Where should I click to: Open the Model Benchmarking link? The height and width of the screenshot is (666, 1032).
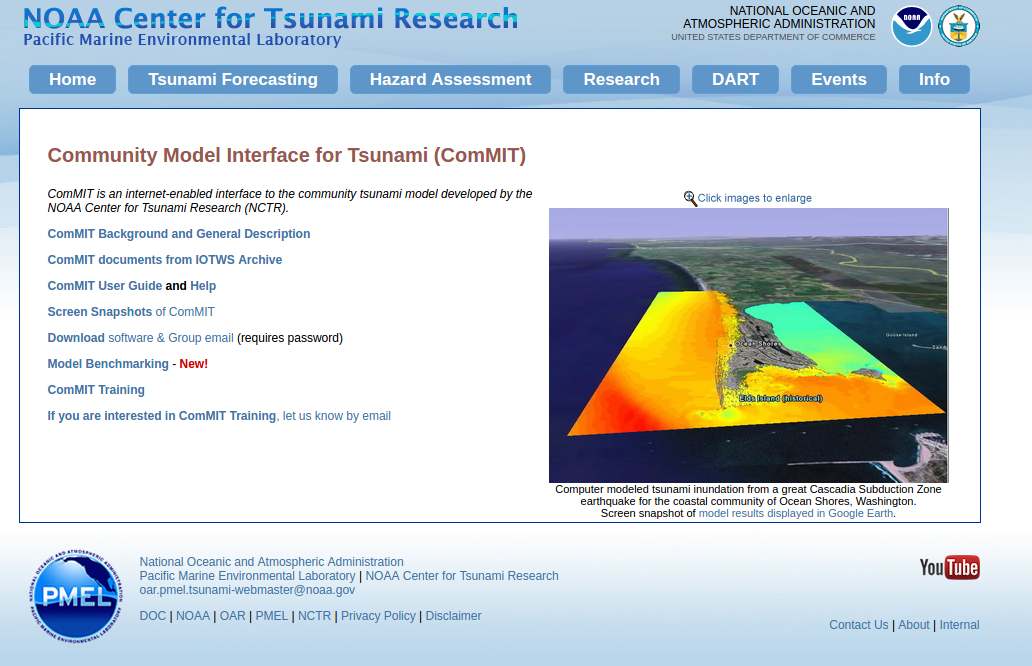[108, 364]
